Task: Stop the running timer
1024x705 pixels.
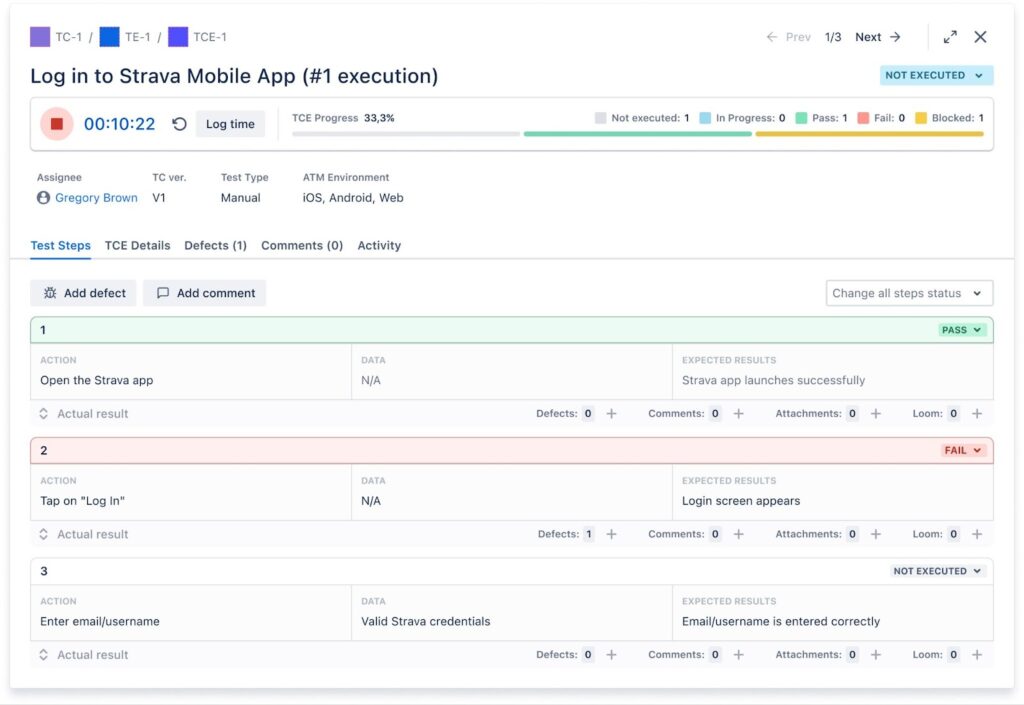Action: (x=57, y=124)
